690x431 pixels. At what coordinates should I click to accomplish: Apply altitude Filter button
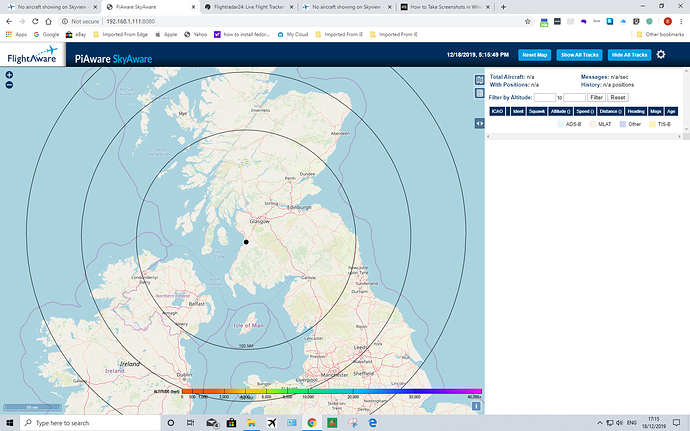[x=596, y=98]
